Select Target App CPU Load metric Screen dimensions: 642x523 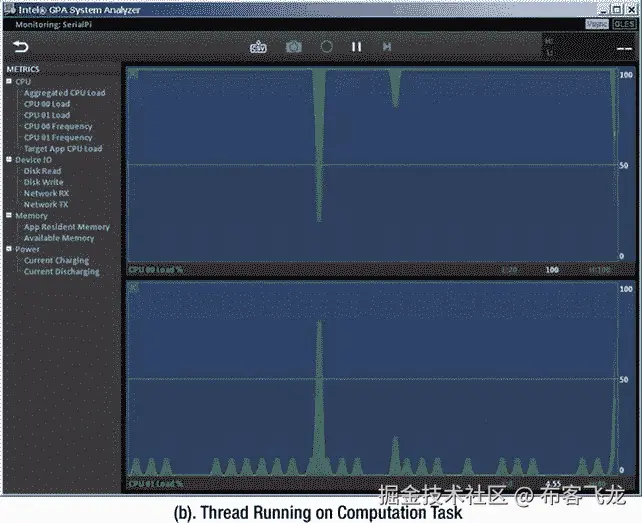pyautogui.click(x=63, y=149)
